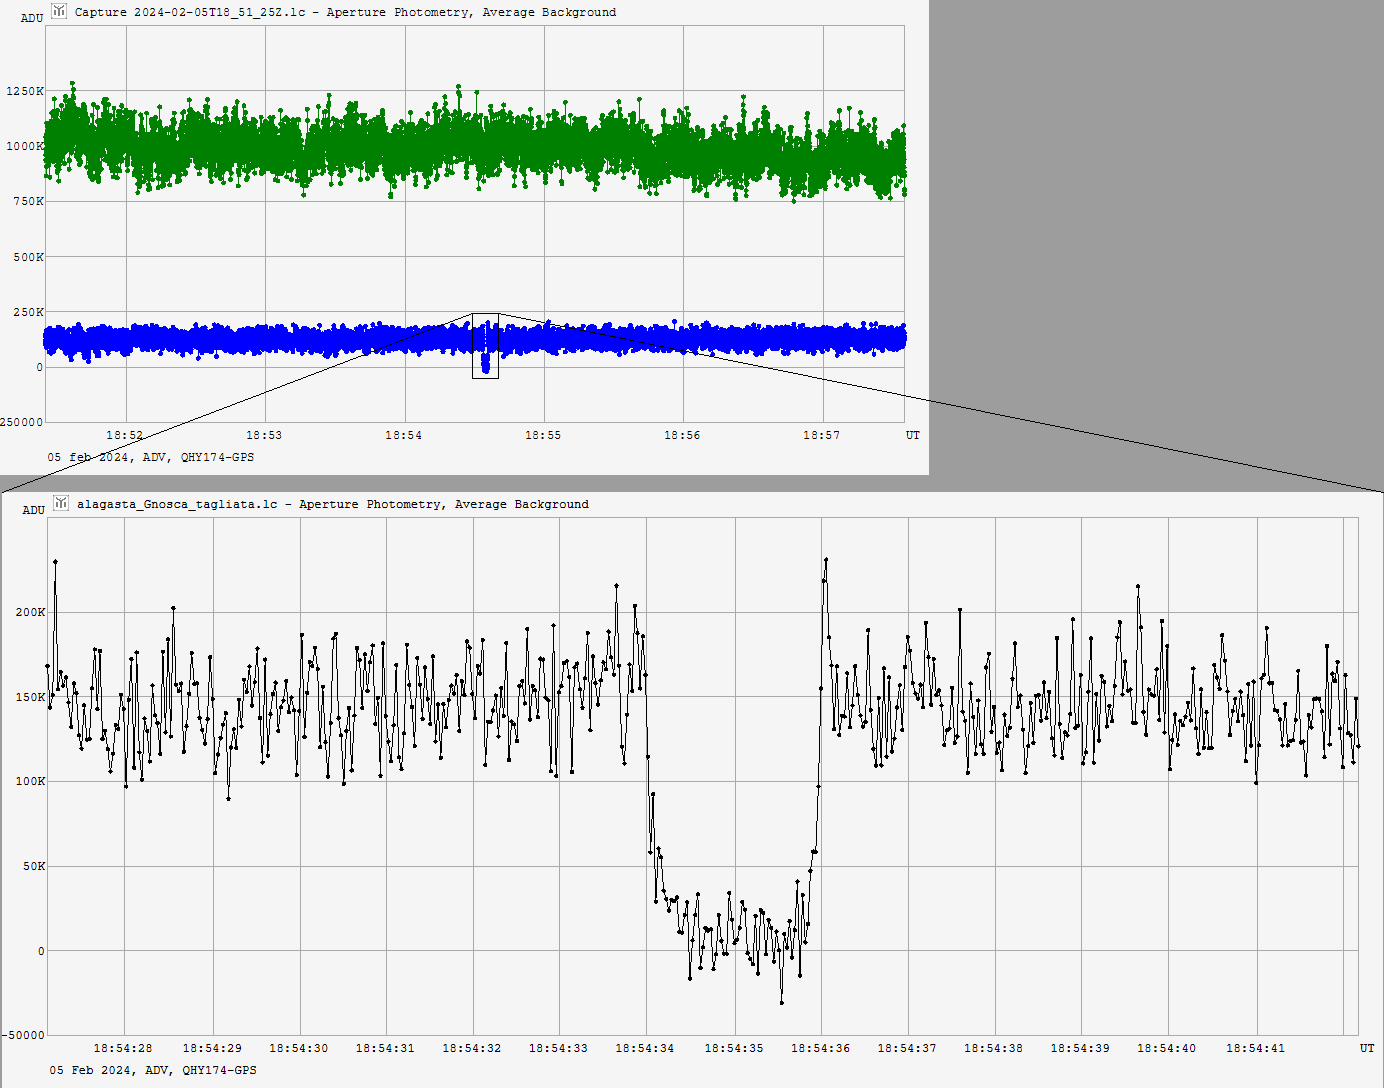Click the '1000K' axis label in upper chart

coord(25,146)
